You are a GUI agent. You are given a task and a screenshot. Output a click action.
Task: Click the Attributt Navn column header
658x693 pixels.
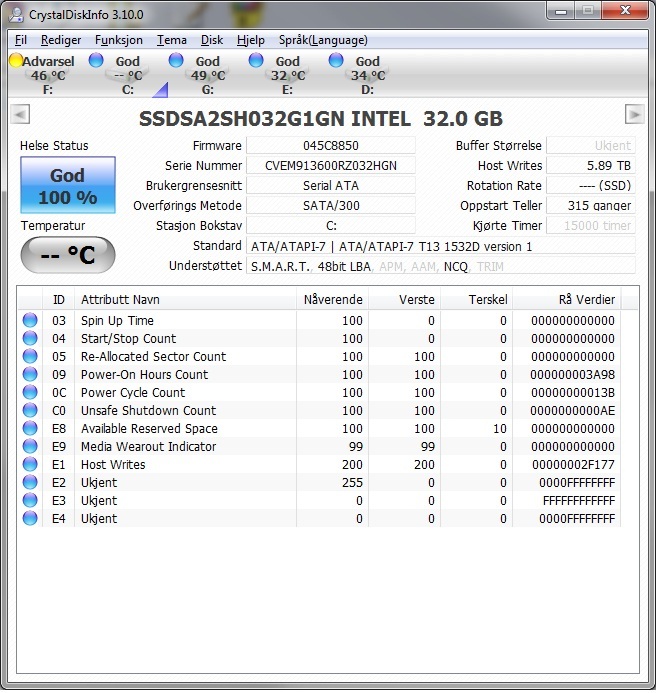coord(185,299)
